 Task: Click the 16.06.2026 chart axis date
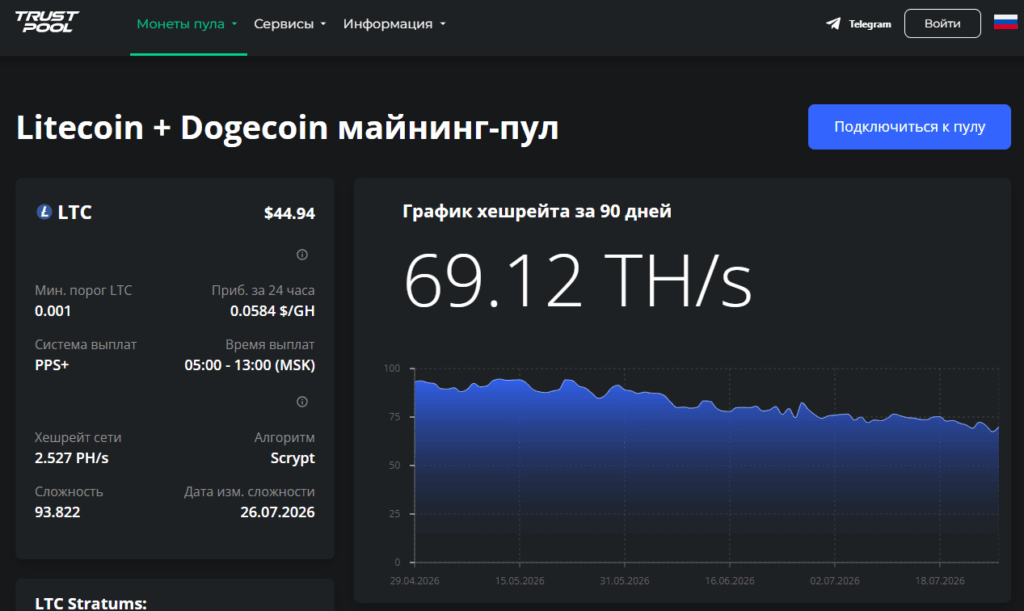729,581
